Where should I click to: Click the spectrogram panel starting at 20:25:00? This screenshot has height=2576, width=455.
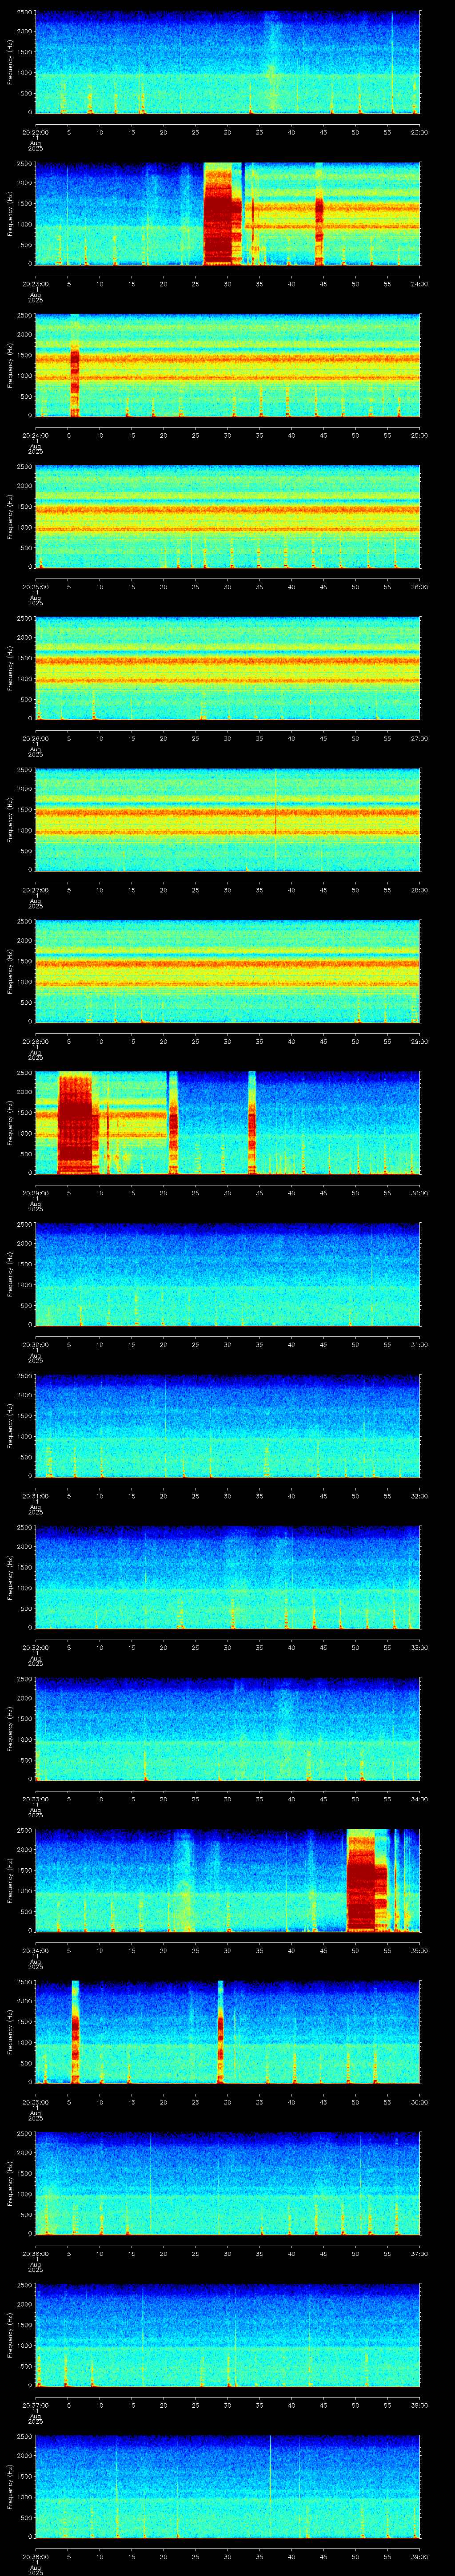(x=228, y=517)
